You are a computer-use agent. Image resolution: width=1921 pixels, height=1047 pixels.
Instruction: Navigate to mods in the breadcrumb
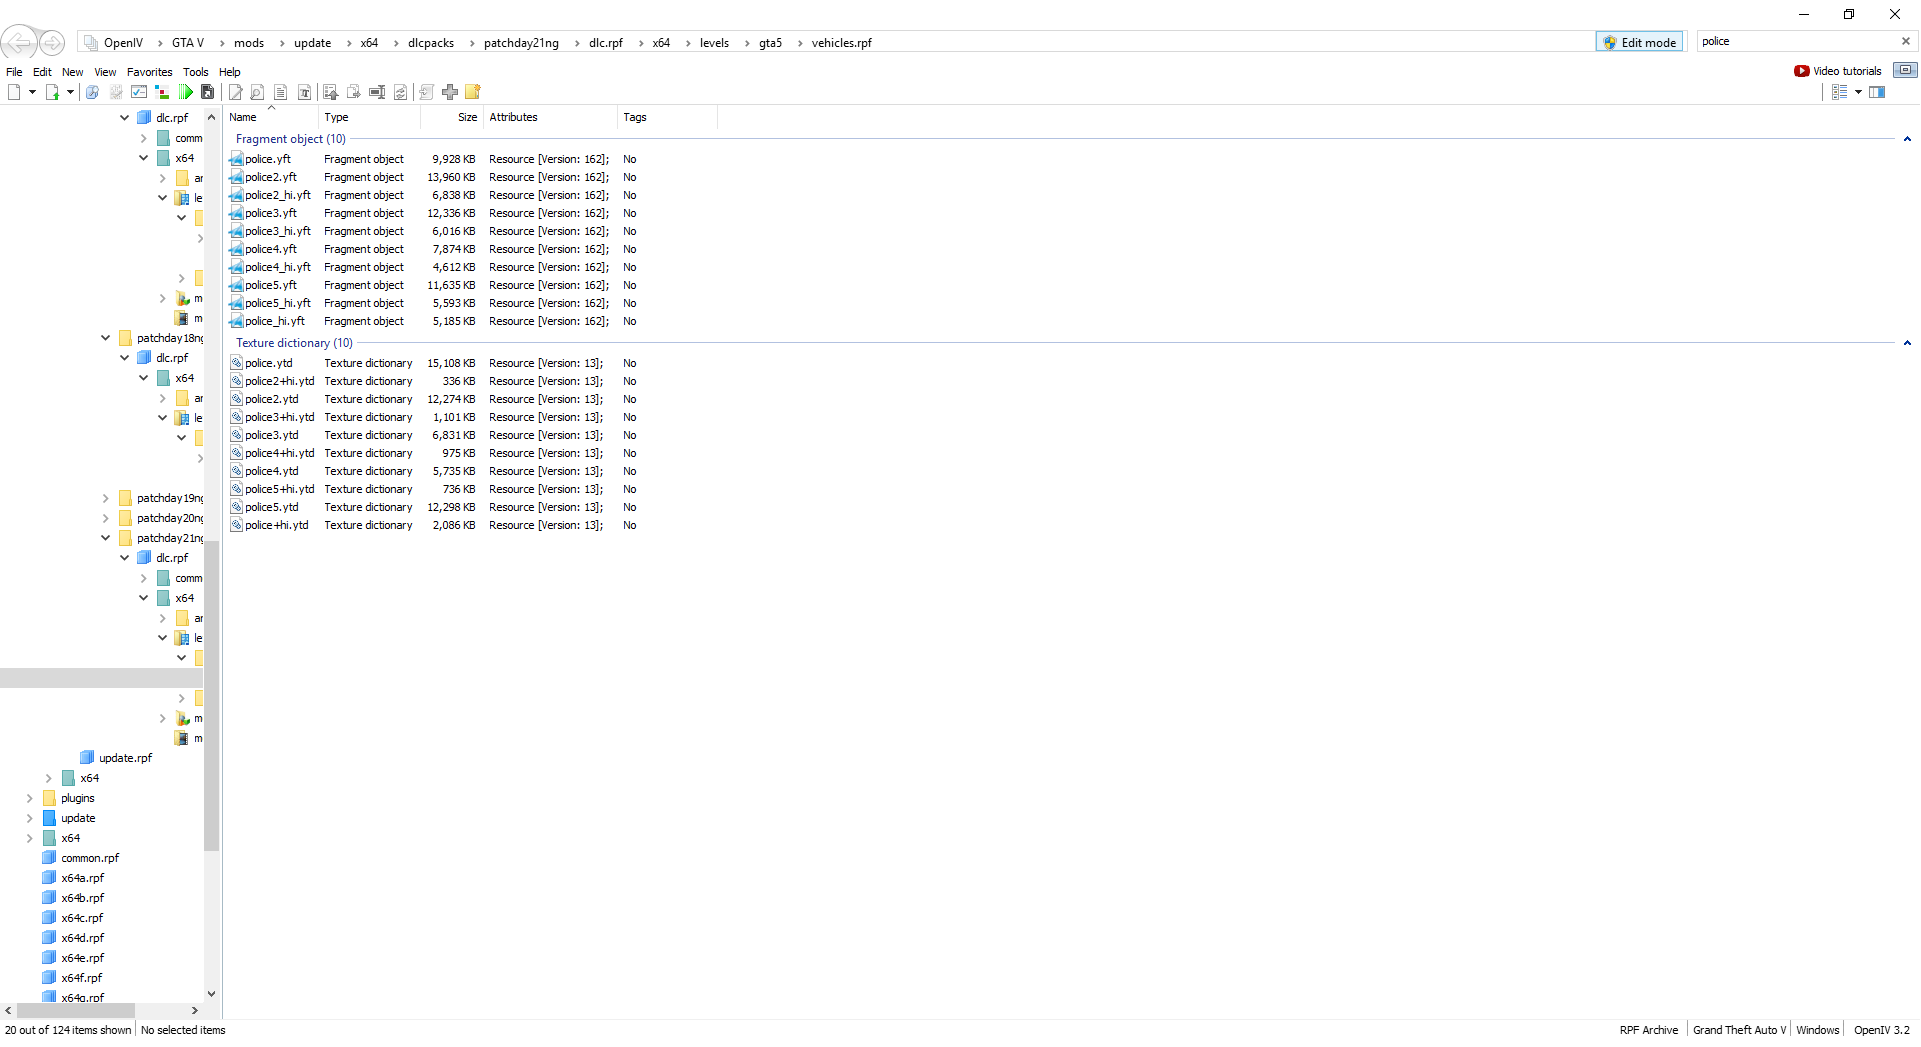coord(249,43)
